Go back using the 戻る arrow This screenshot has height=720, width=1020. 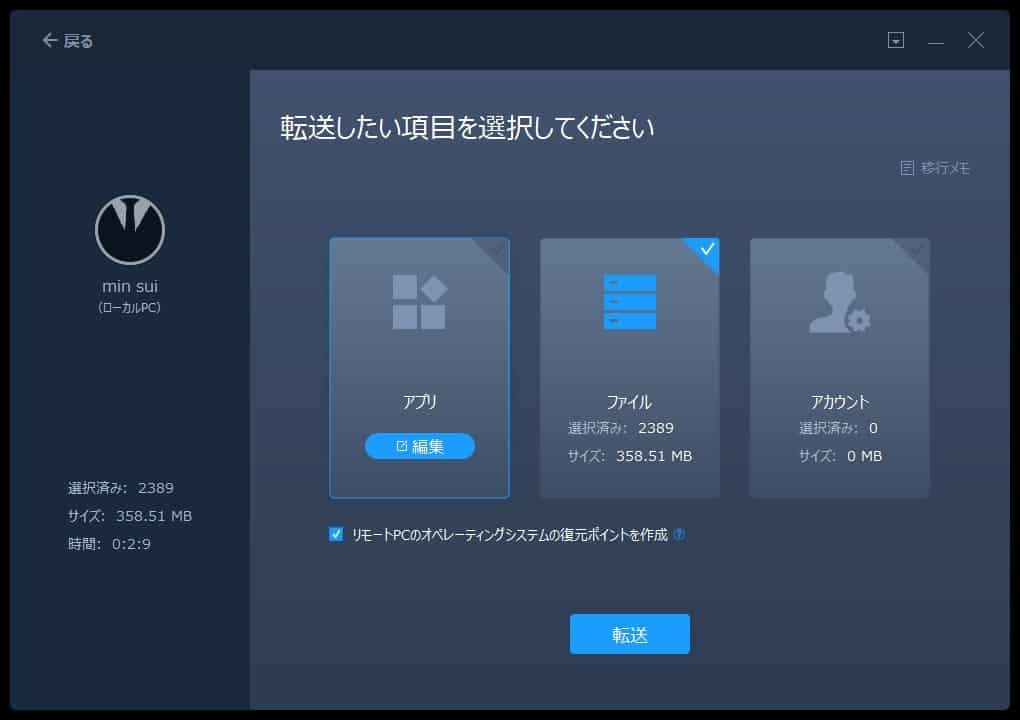point(67,41)
